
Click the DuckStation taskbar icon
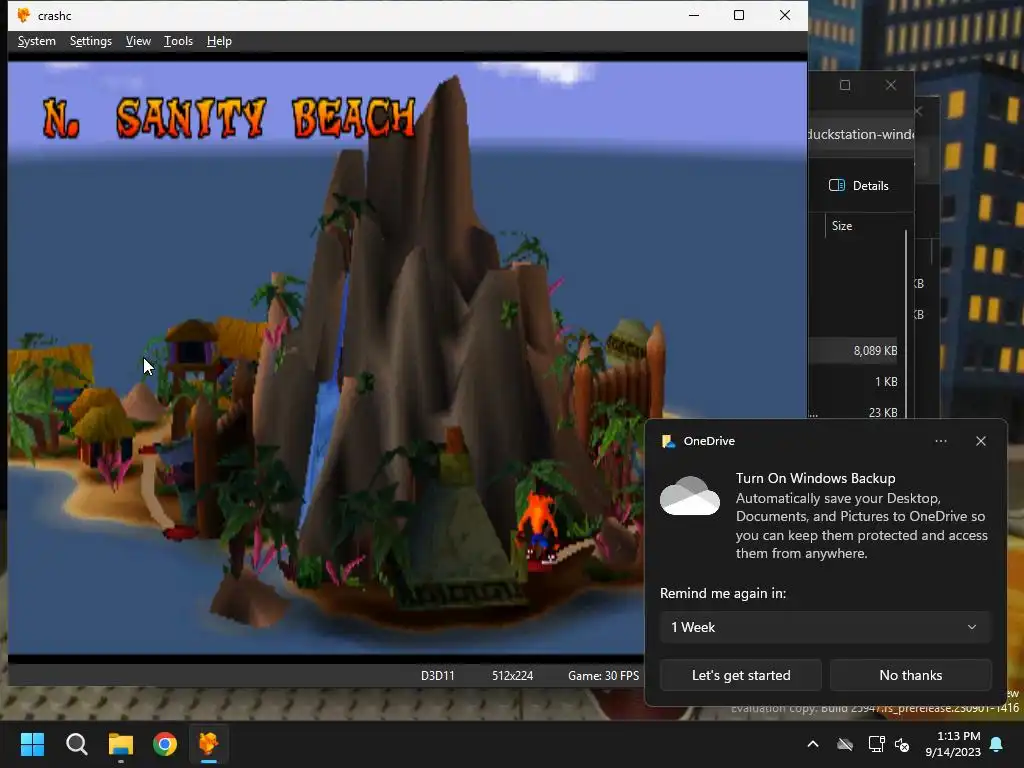pyautogui.click(x=208, y=744)
